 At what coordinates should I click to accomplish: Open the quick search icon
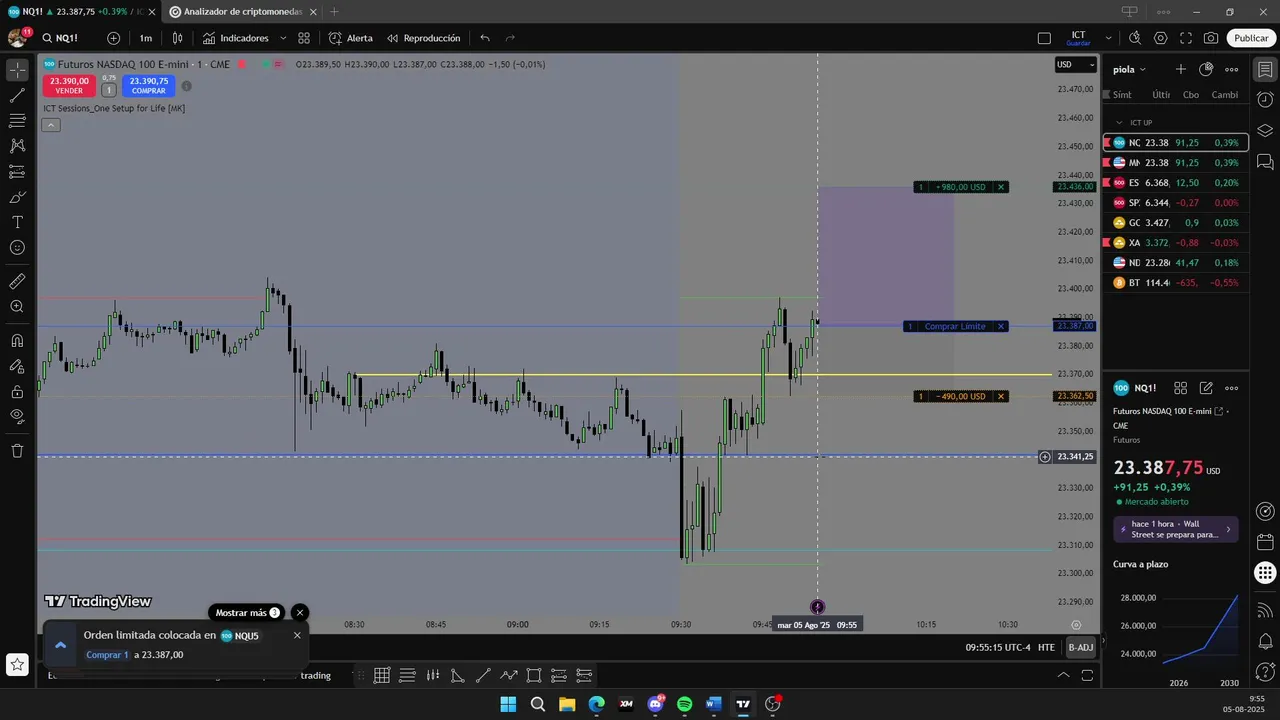tap(1135, 38)
